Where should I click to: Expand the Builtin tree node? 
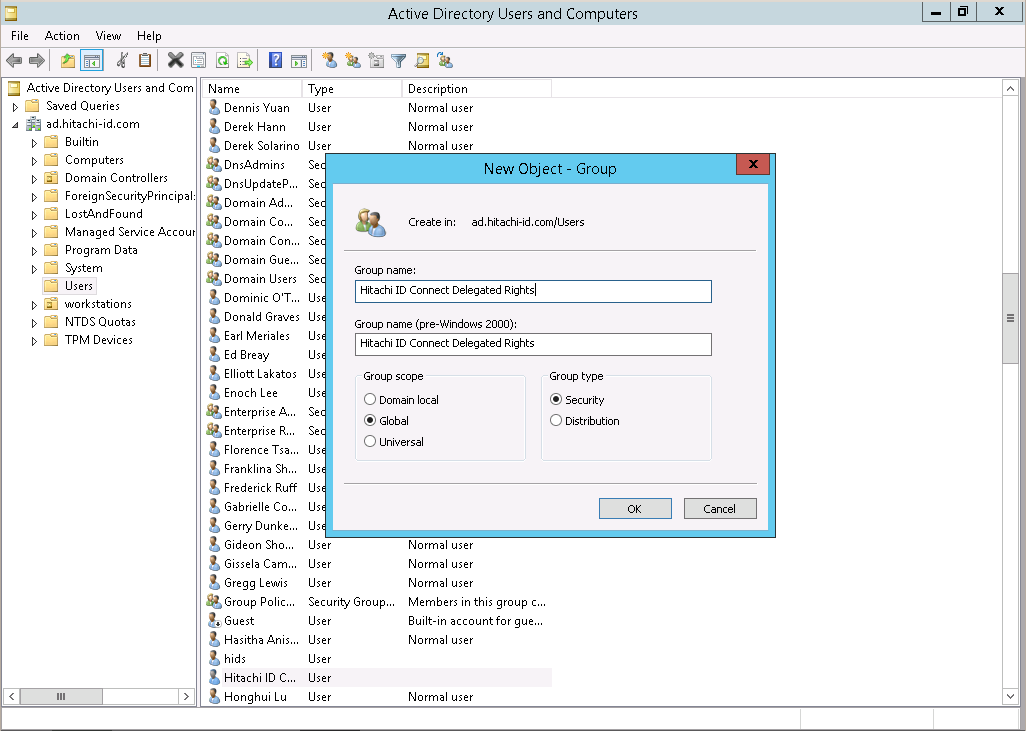pos(35,142)
